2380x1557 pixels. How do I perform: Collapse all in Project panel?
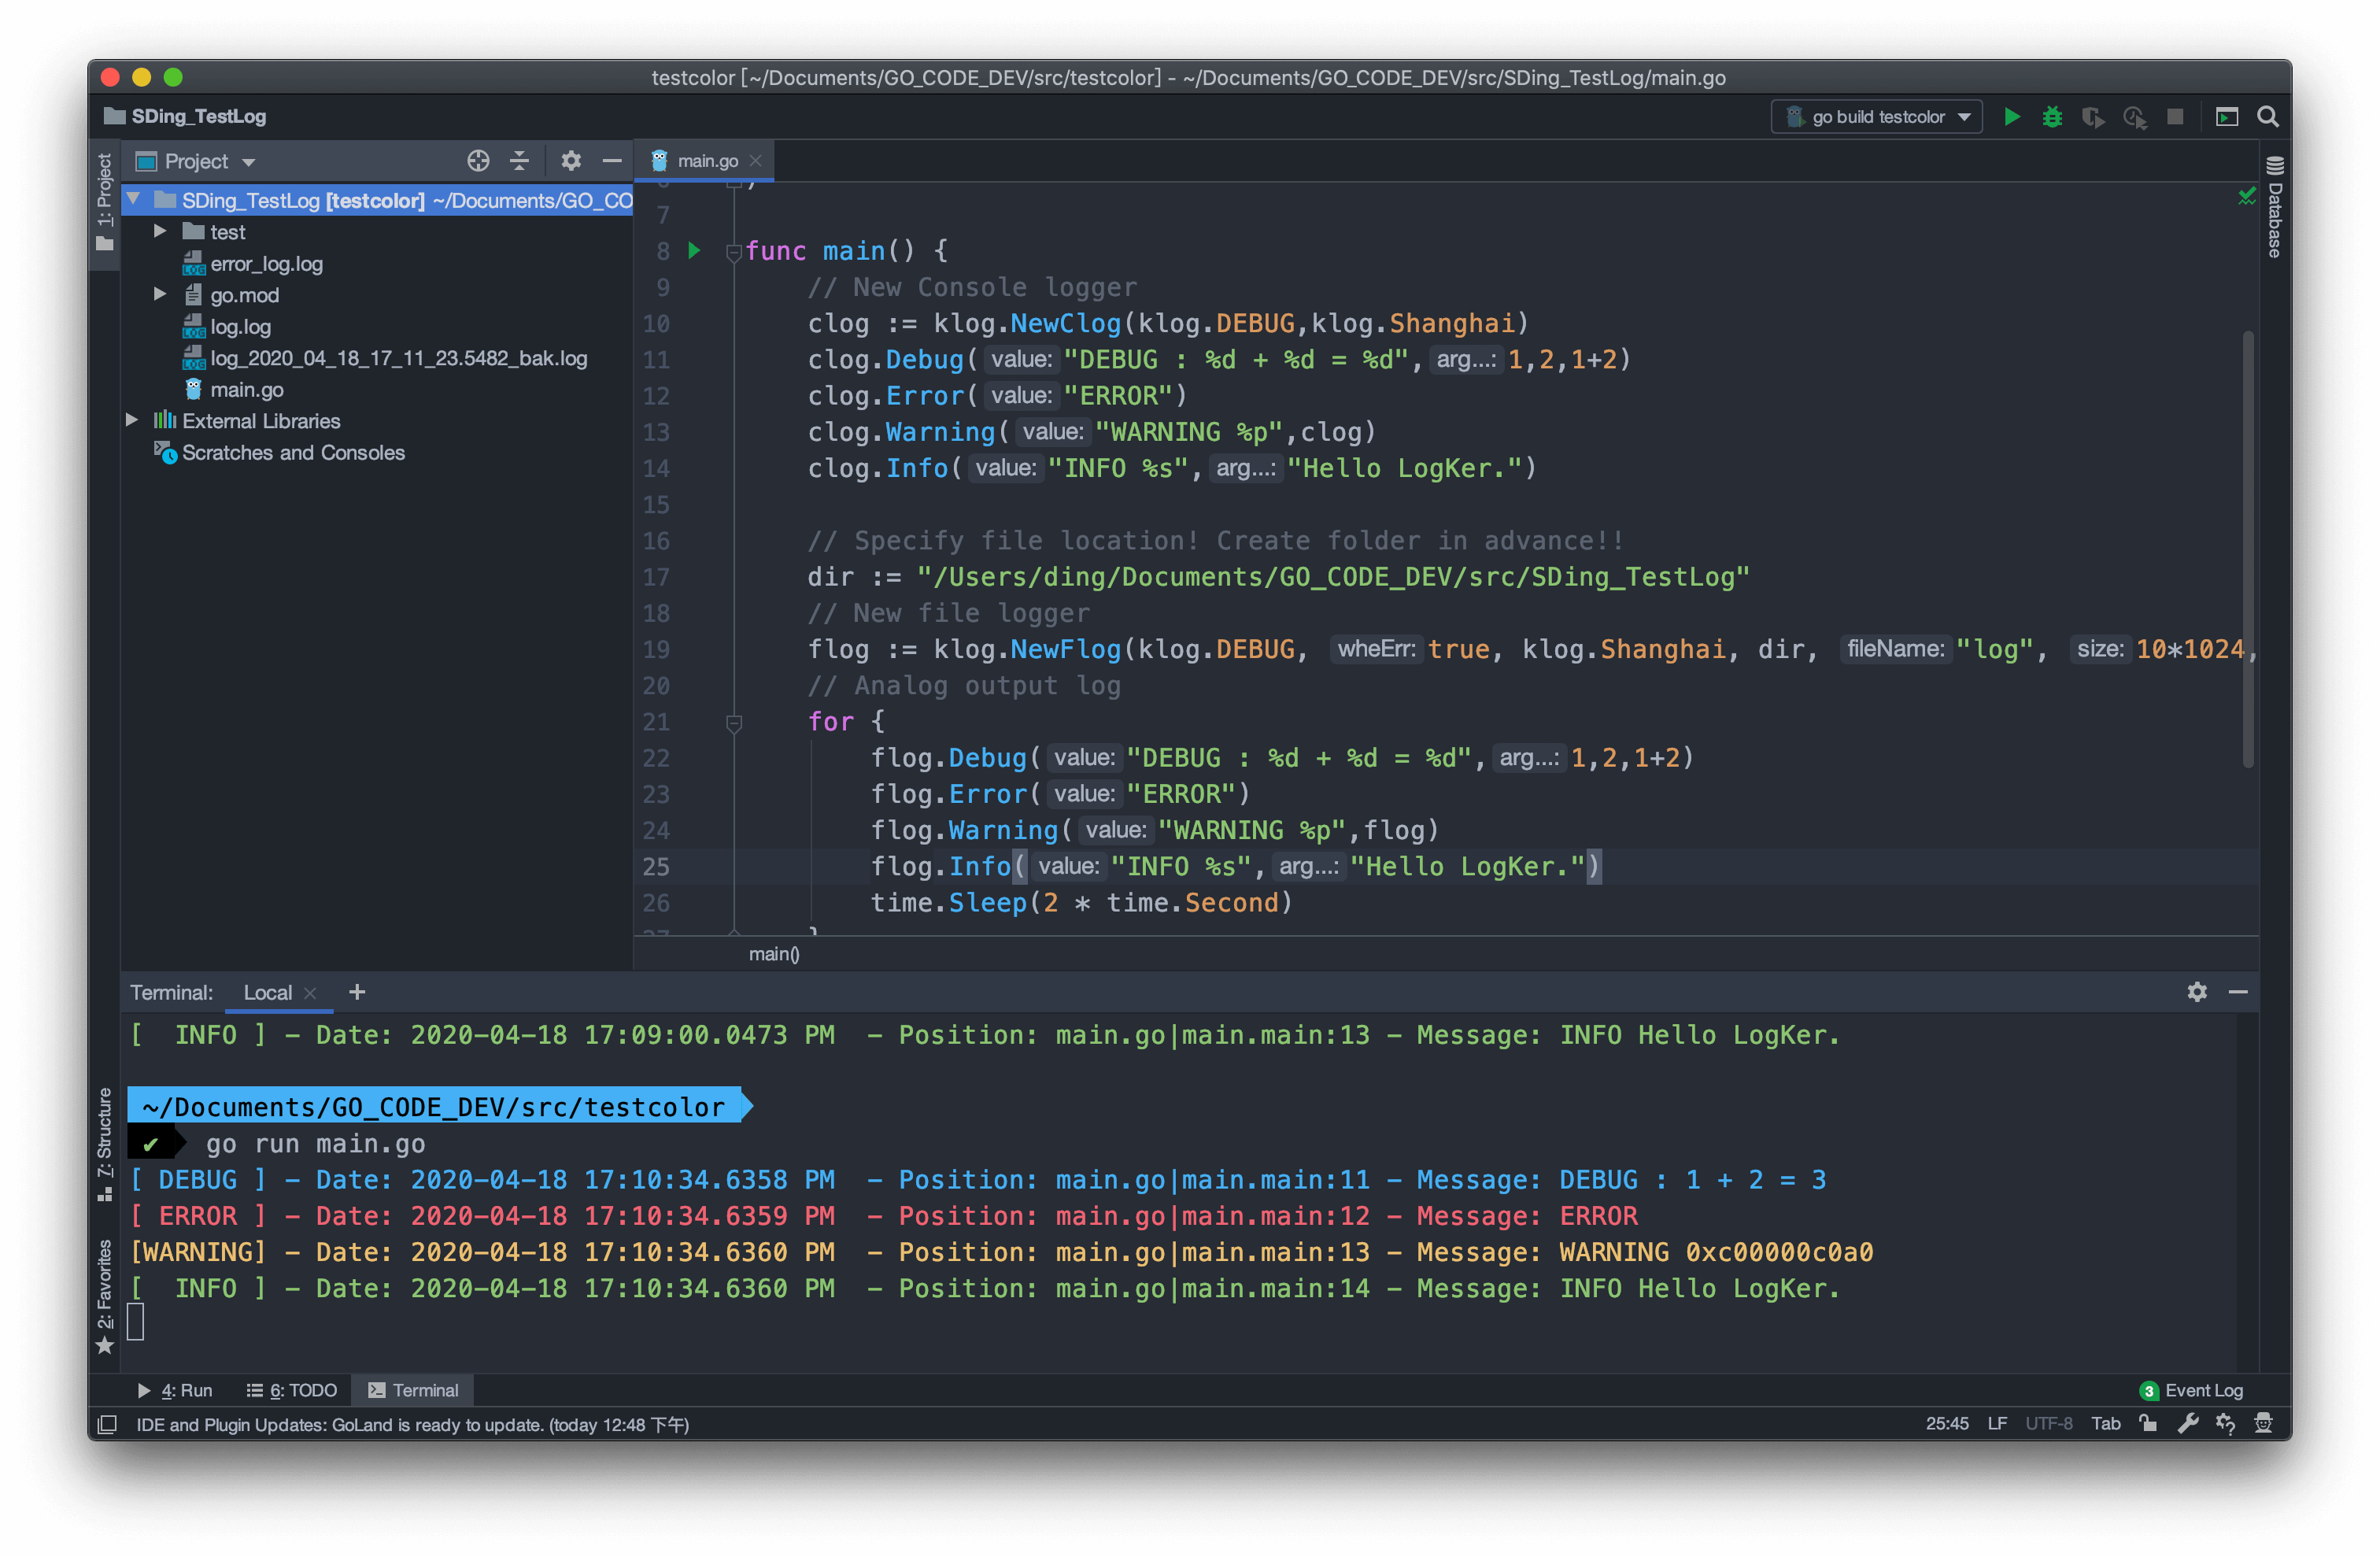pos(519,161)
